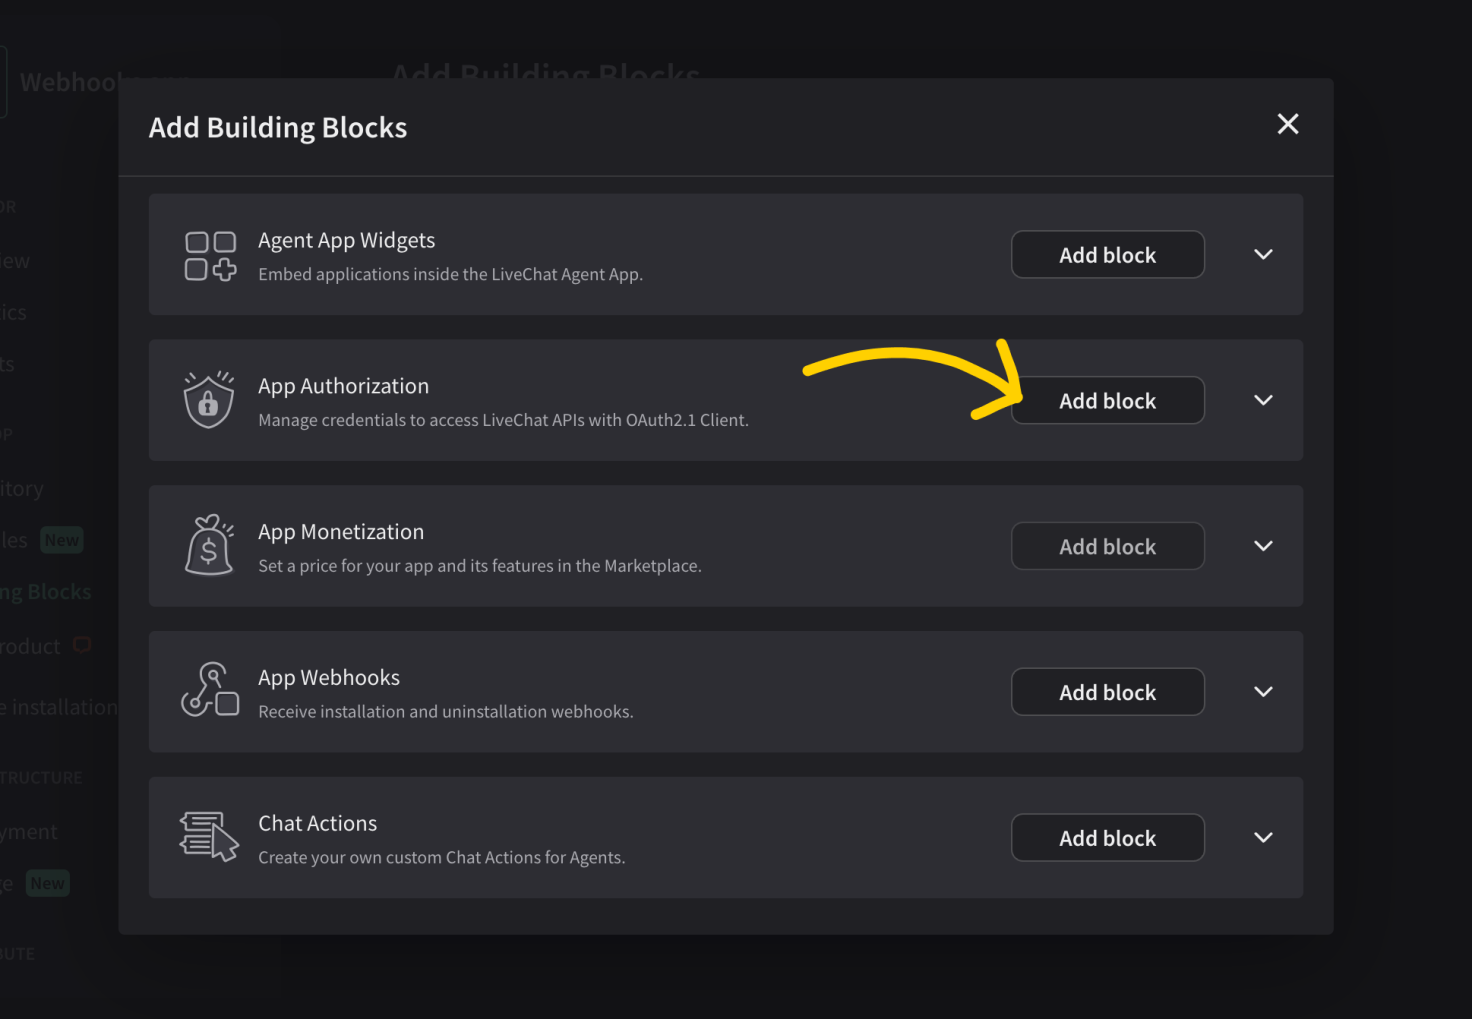The height and width of the screenshot is (1019, 1472).
Task: Click the Agent App Widgets grid icon
Action: (210, 256)
